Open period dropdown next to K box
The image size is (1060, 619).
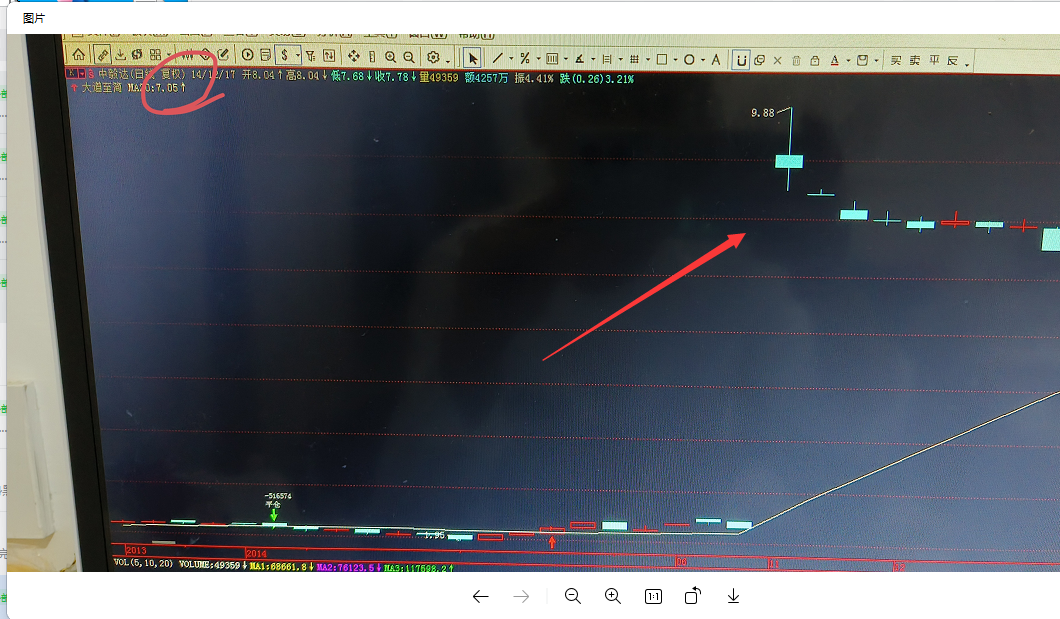click(81, 73)
